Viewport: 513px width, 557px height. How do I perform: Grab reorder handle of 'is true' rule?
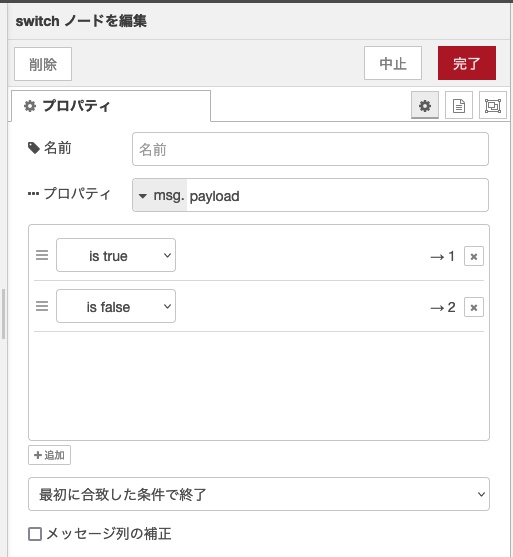tap(42, 255)
